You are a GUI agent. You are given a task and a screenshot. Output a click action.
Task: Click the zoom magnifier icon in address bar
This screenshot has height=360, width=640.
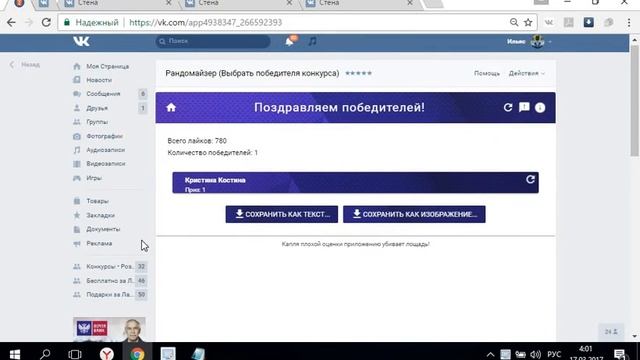(514, 22)
